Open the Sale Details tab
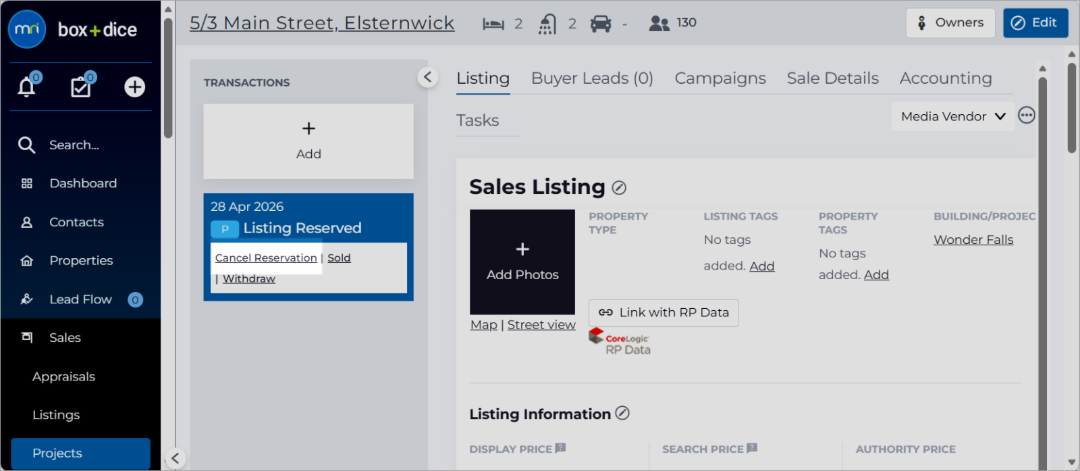1080x471 pixels. [x=833, y=78]
